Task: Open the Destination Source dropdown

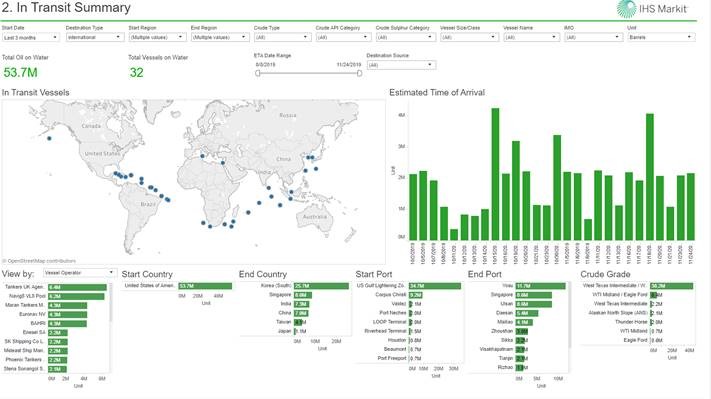Action: click(x=401, y=65)
